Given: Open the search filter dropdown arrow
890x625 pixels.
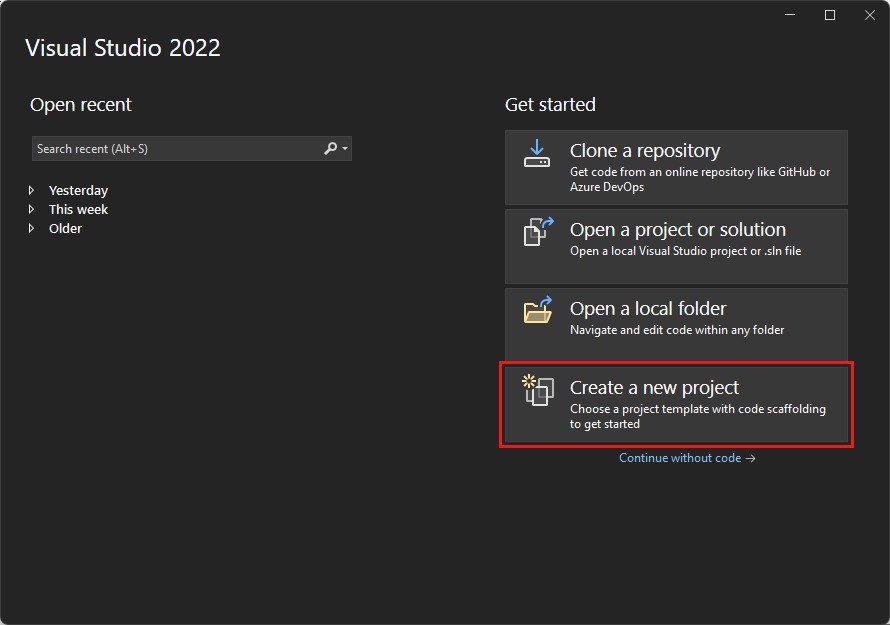Looking at the screenshot, I should pos(344,148).
